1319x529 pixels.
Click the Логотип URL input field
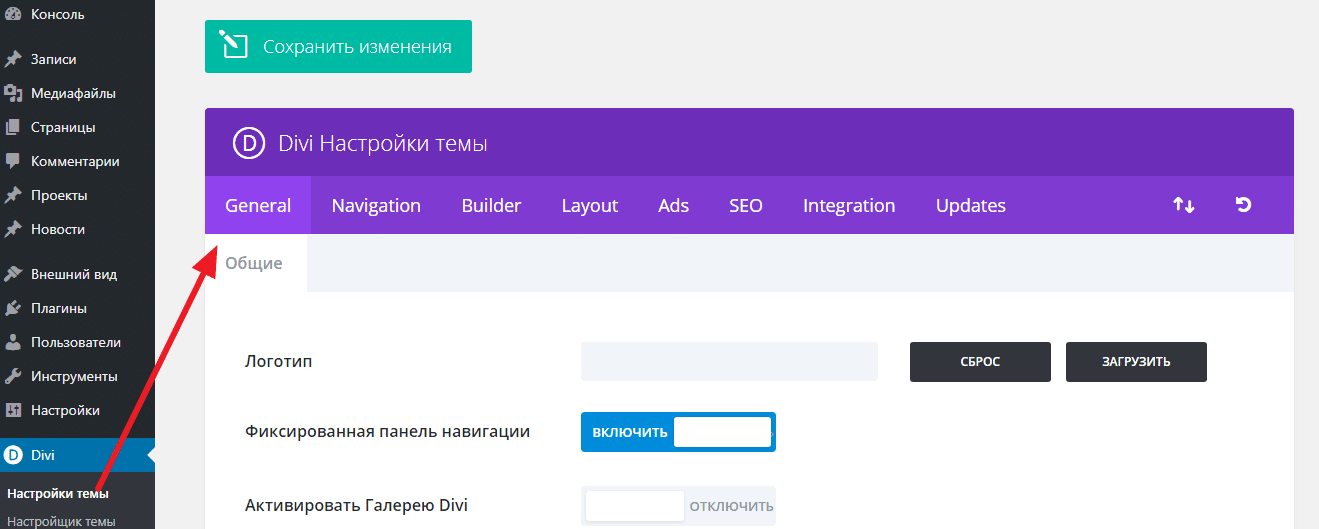point(729,362)
